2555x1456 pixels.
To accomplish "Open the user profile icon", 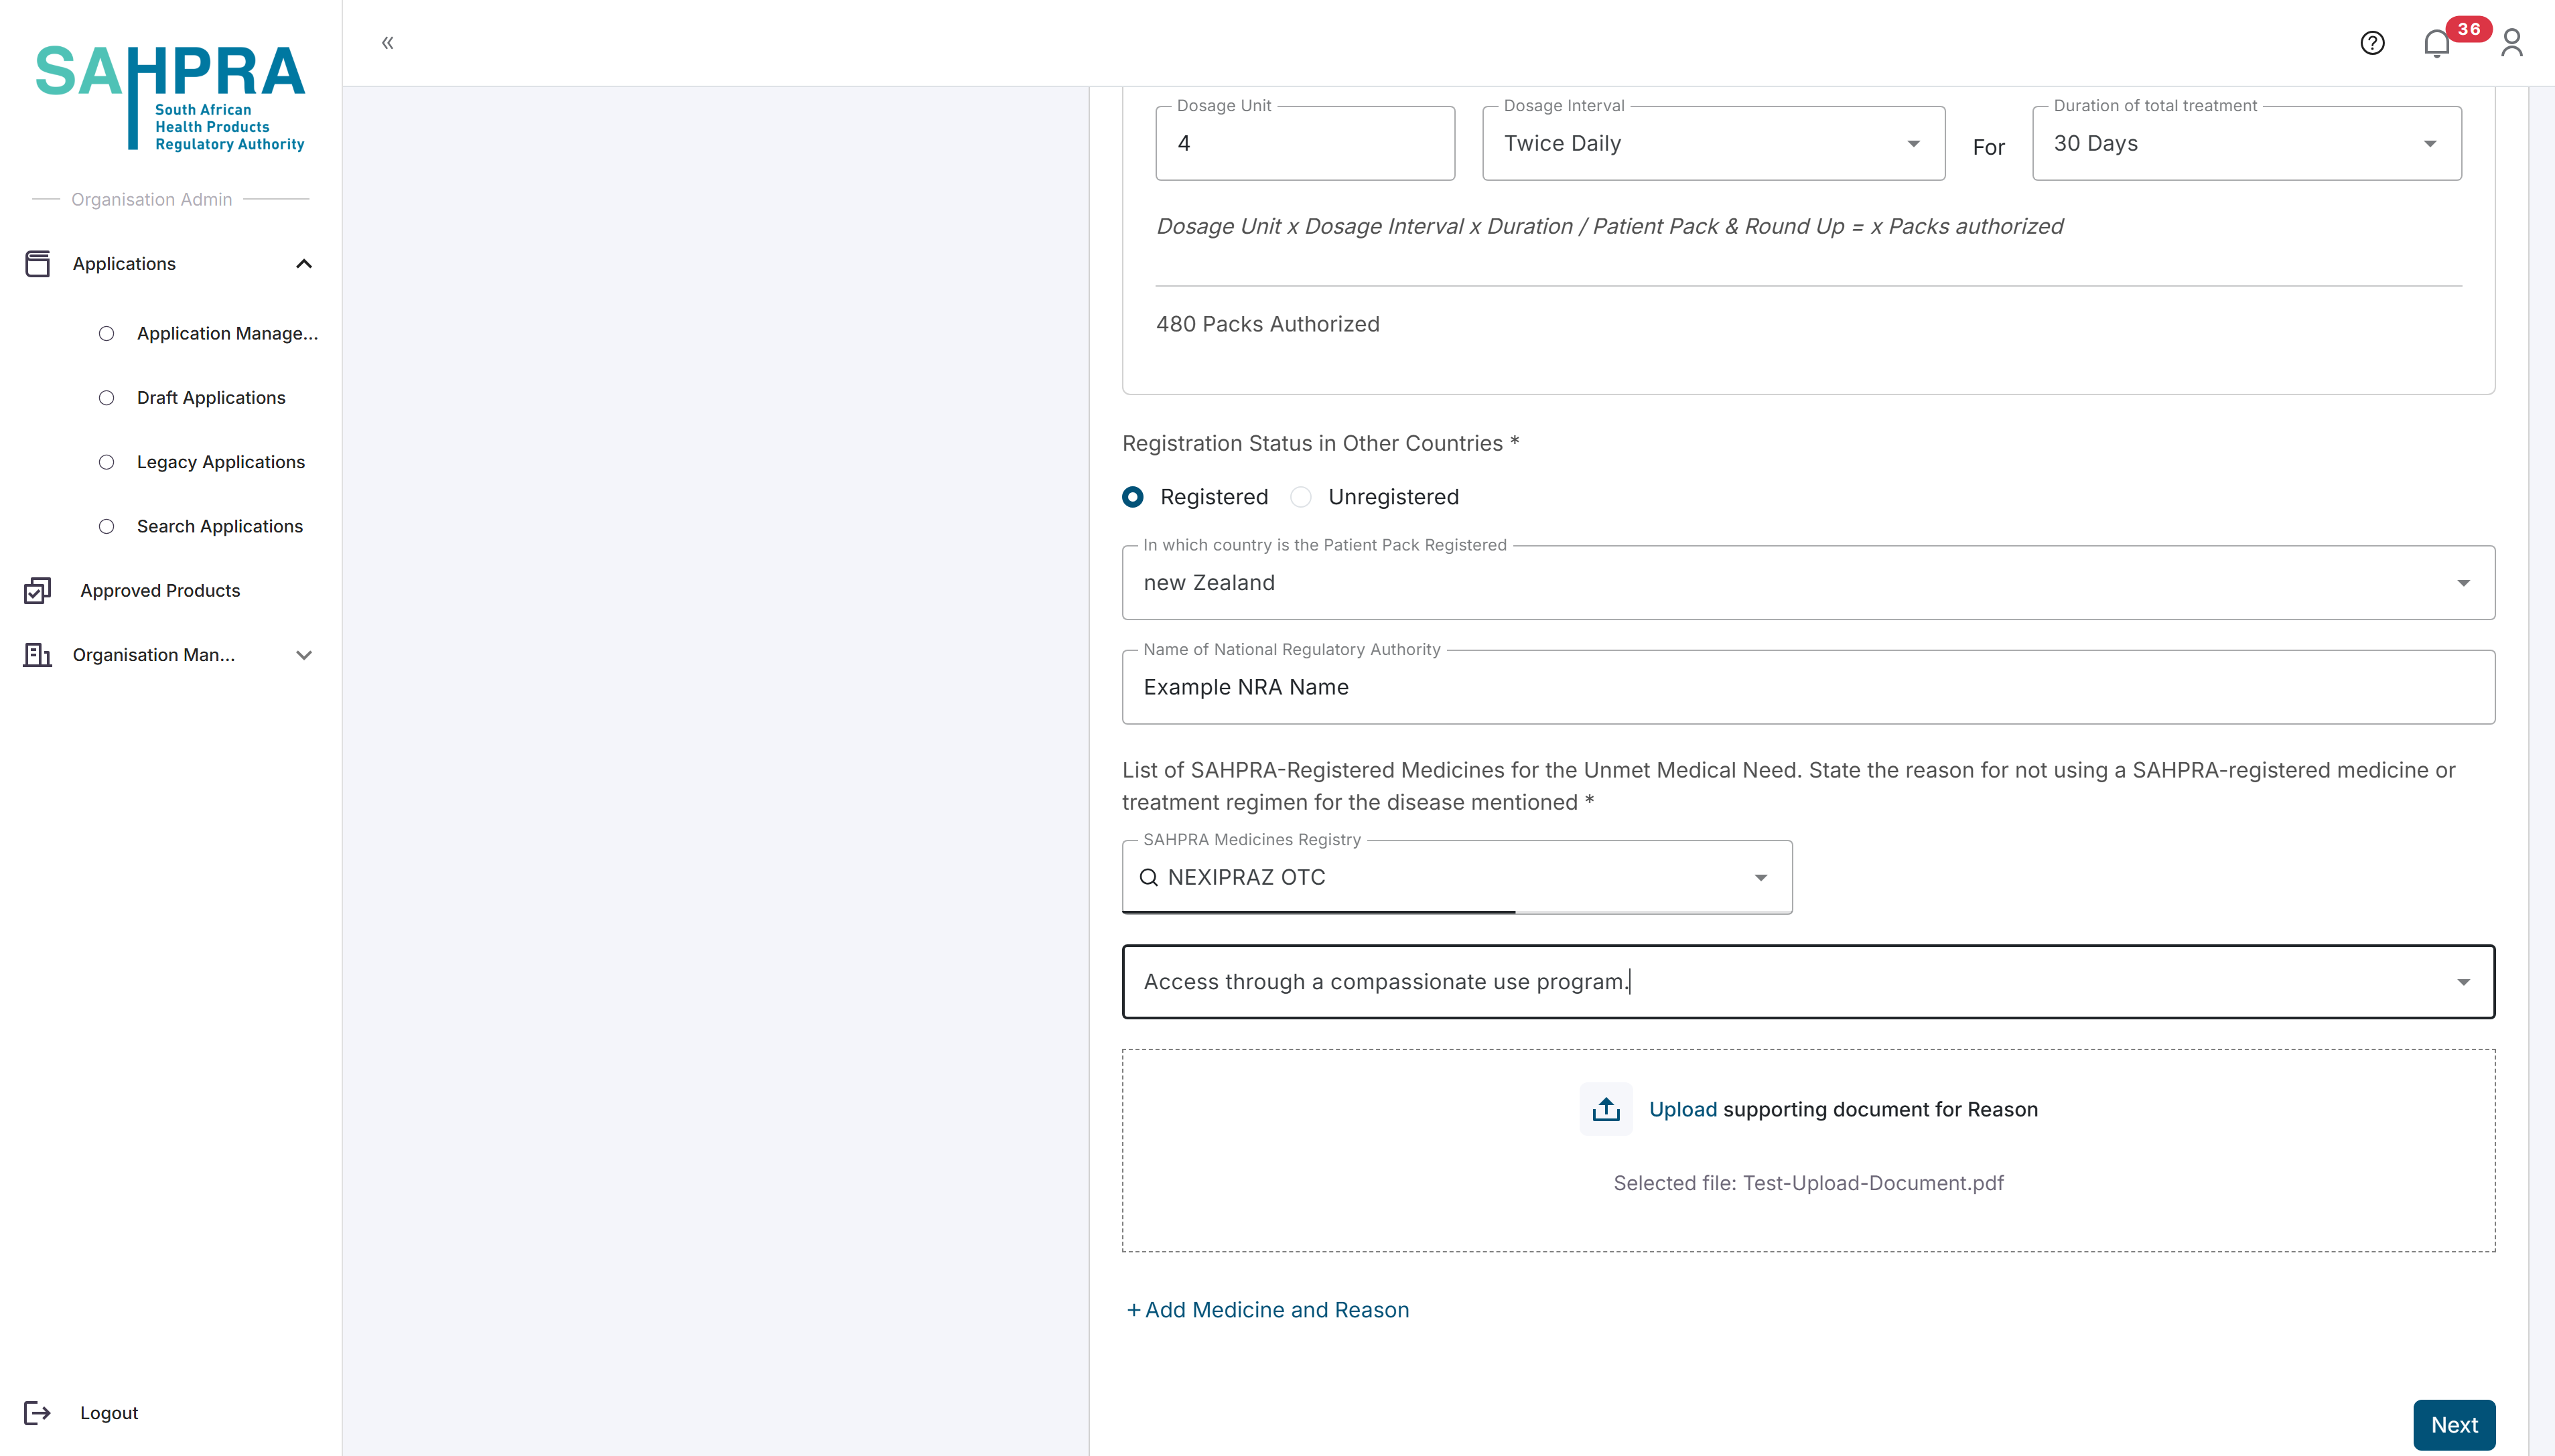I will click(x=2511, y=43).
